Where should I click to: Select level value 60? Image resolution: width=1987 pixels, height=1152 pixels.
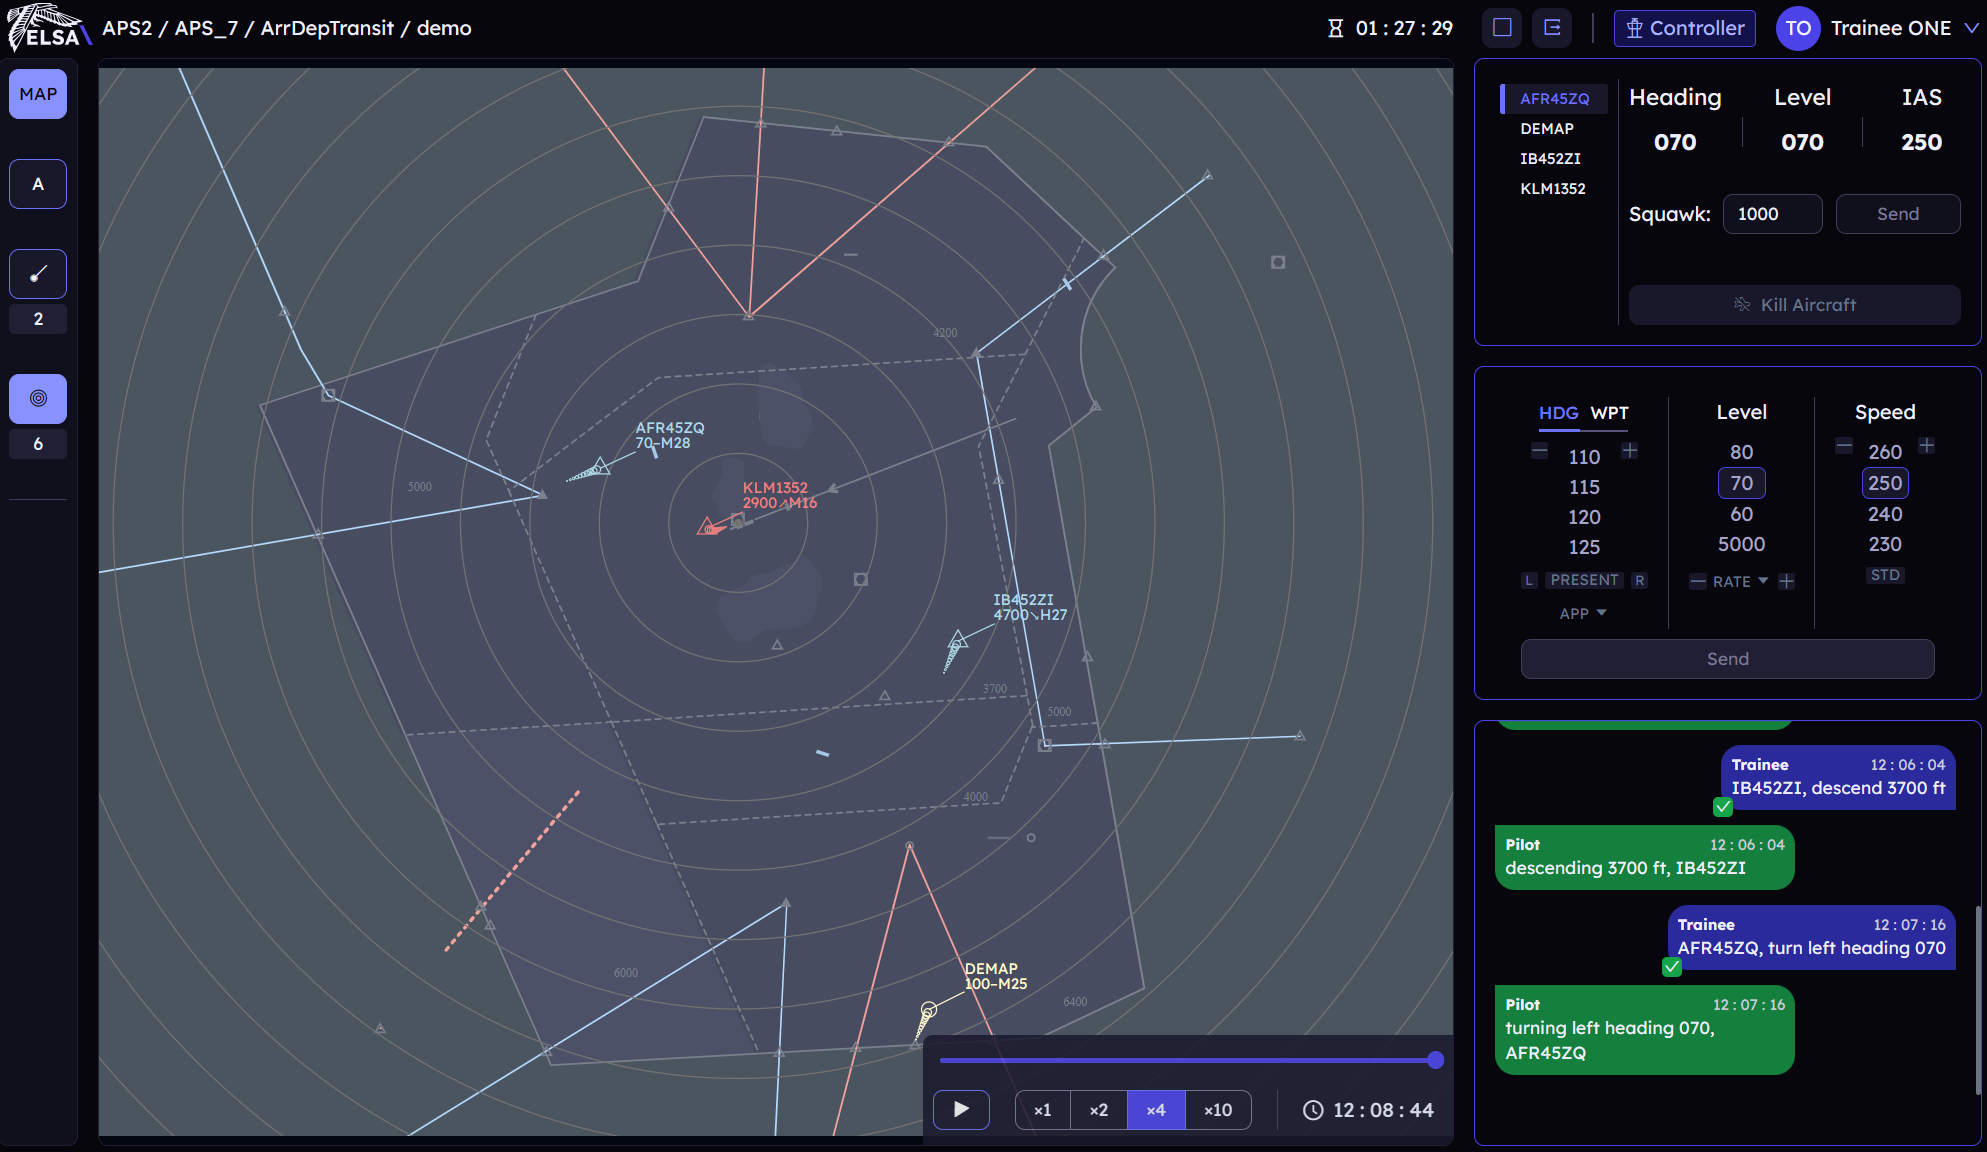tap(1741, 514)
